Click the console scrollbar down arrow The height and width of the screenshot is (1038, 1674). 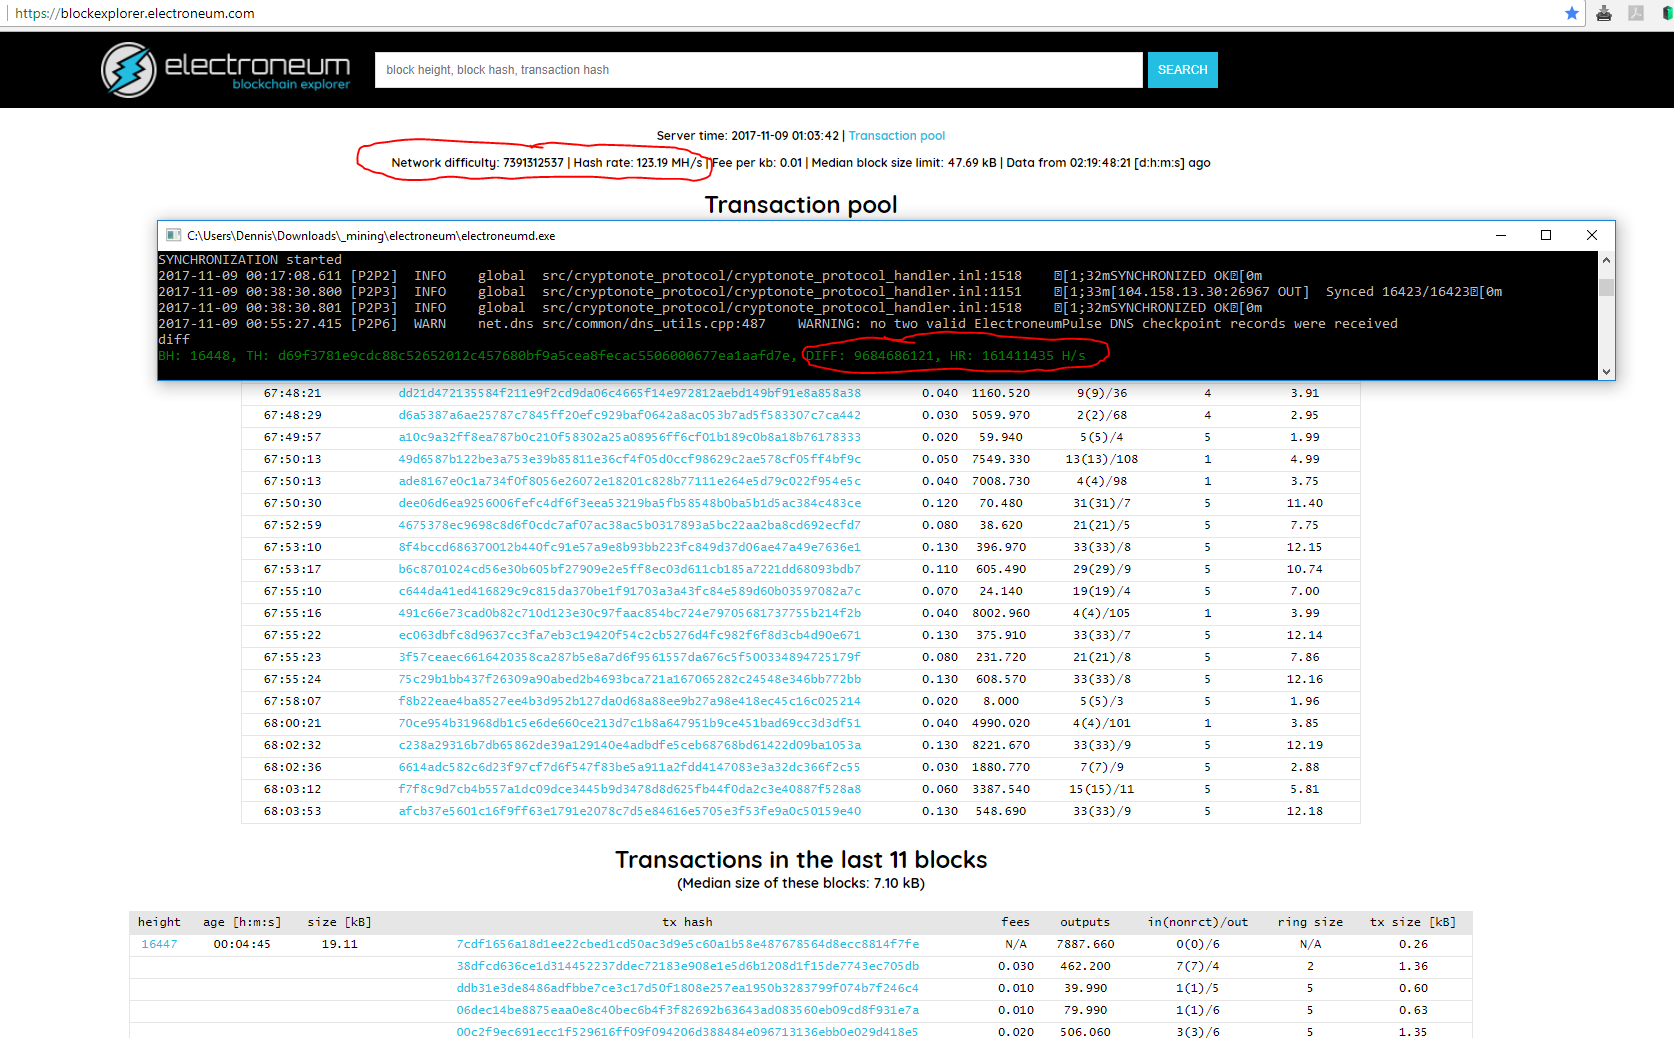point(1606,371)
